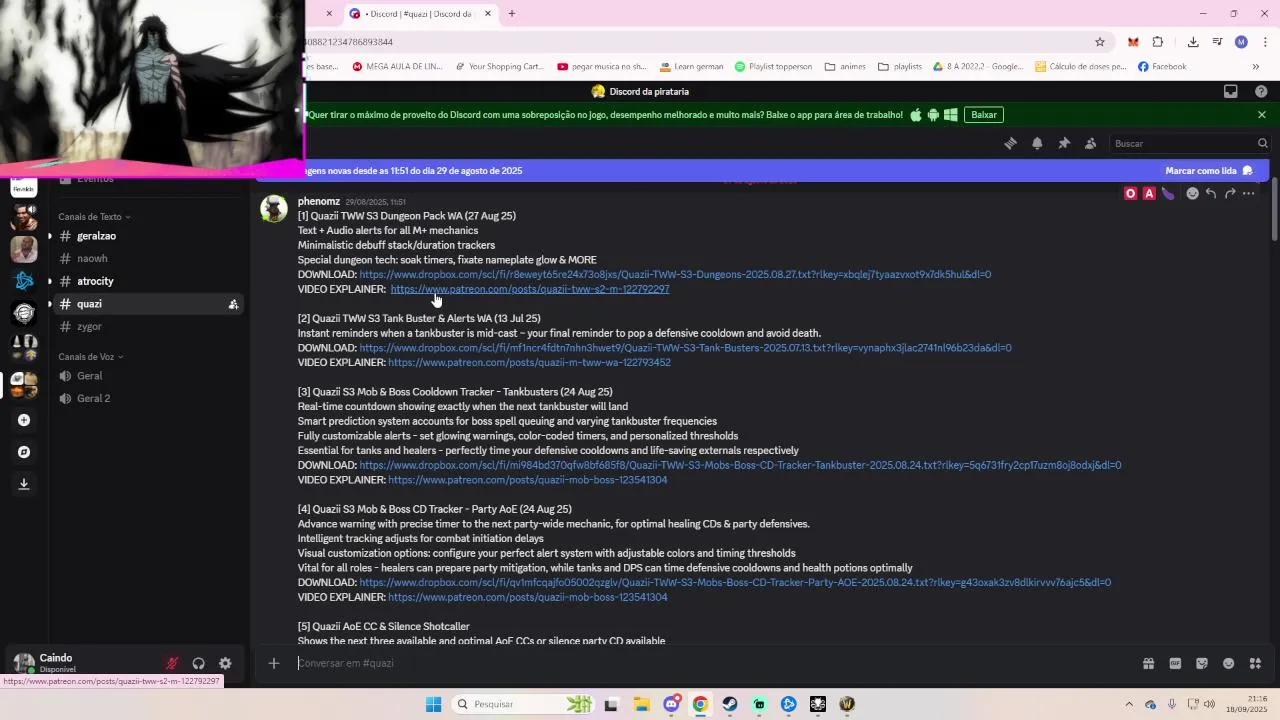1280x720 pixels.
Task: Click Baixar button in green banner
Action: tap(984, 114)
